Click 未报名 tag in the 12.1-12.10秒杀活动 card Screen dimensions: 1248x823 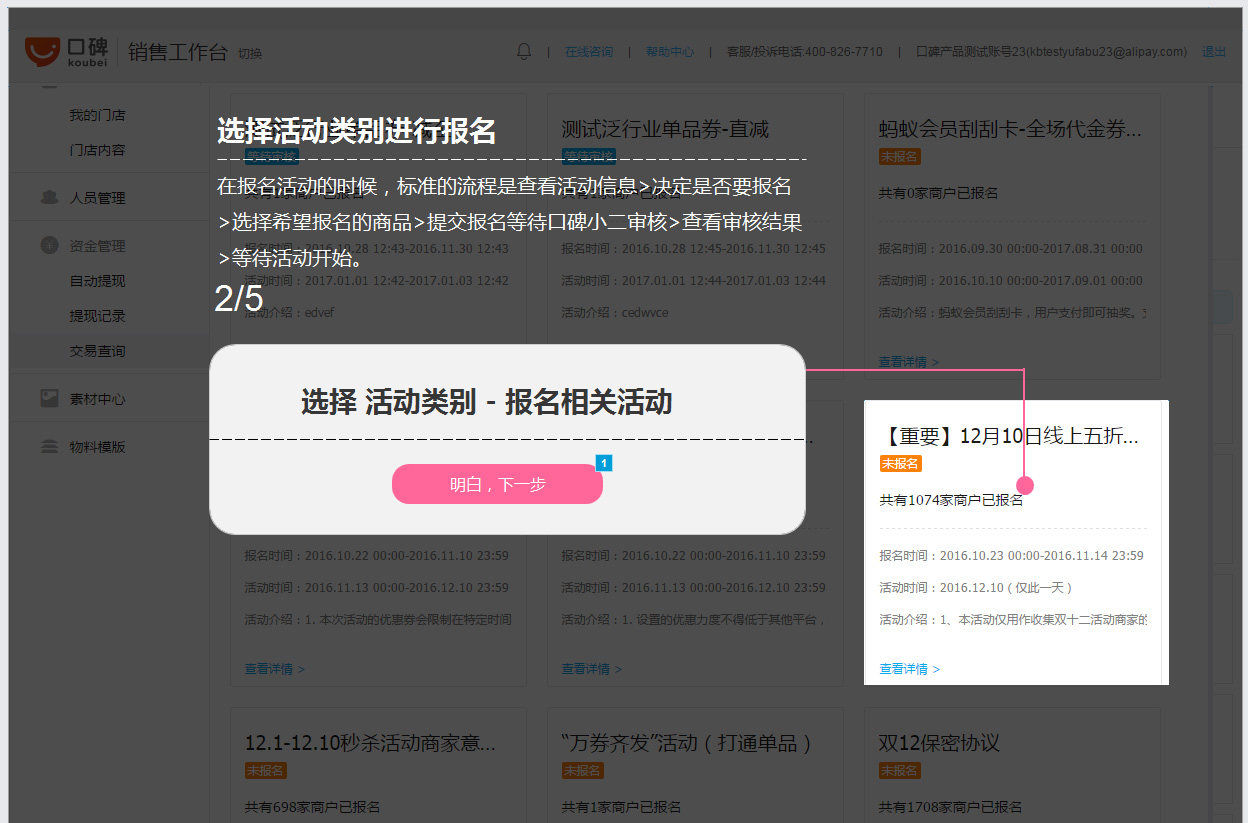266,770
